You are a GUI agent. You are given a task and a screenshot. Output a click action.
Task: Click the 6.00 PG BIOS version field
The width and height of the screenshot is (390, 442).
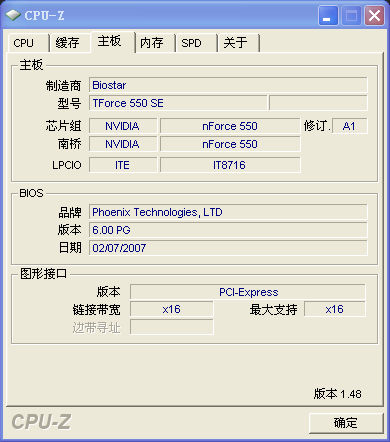coord(228,230)
